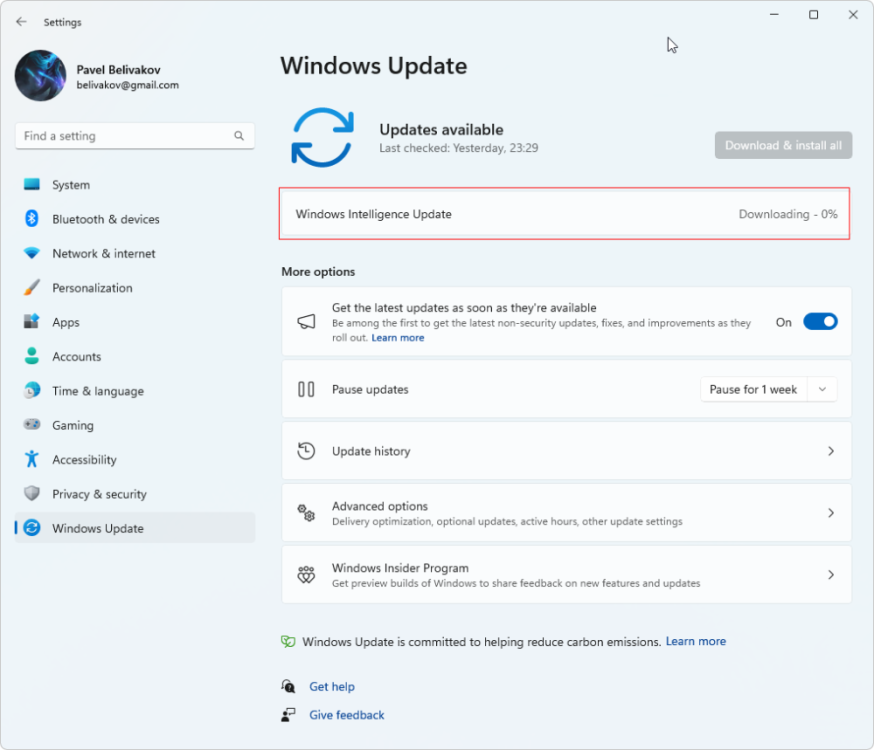Viewport: 874px width, 750px height.
Task: Click the back arrow in title bar
Action: coord(21,22)
